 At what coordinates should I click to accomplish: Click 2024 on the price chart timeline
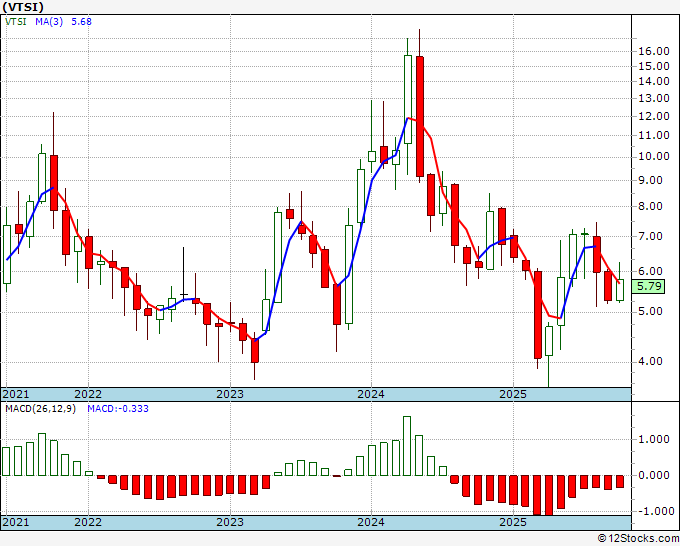(371, 394)
